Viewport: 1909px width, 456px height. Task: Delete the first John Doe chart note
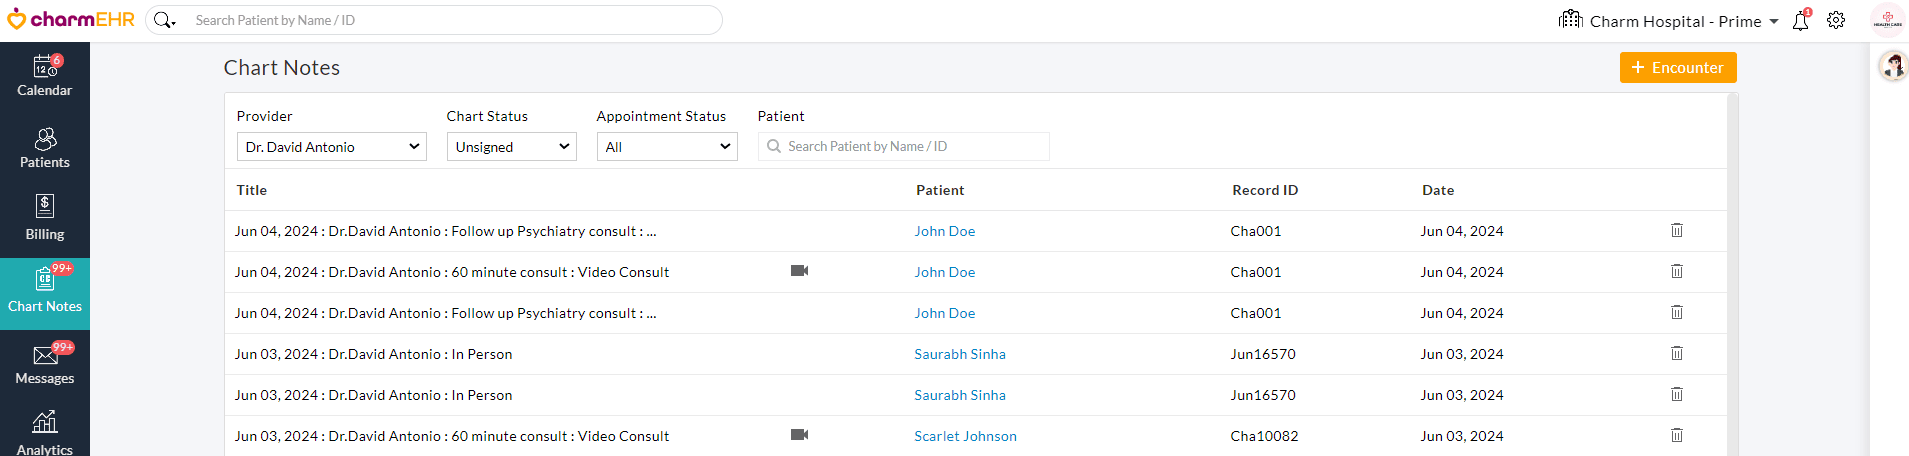pos(1677,230)
